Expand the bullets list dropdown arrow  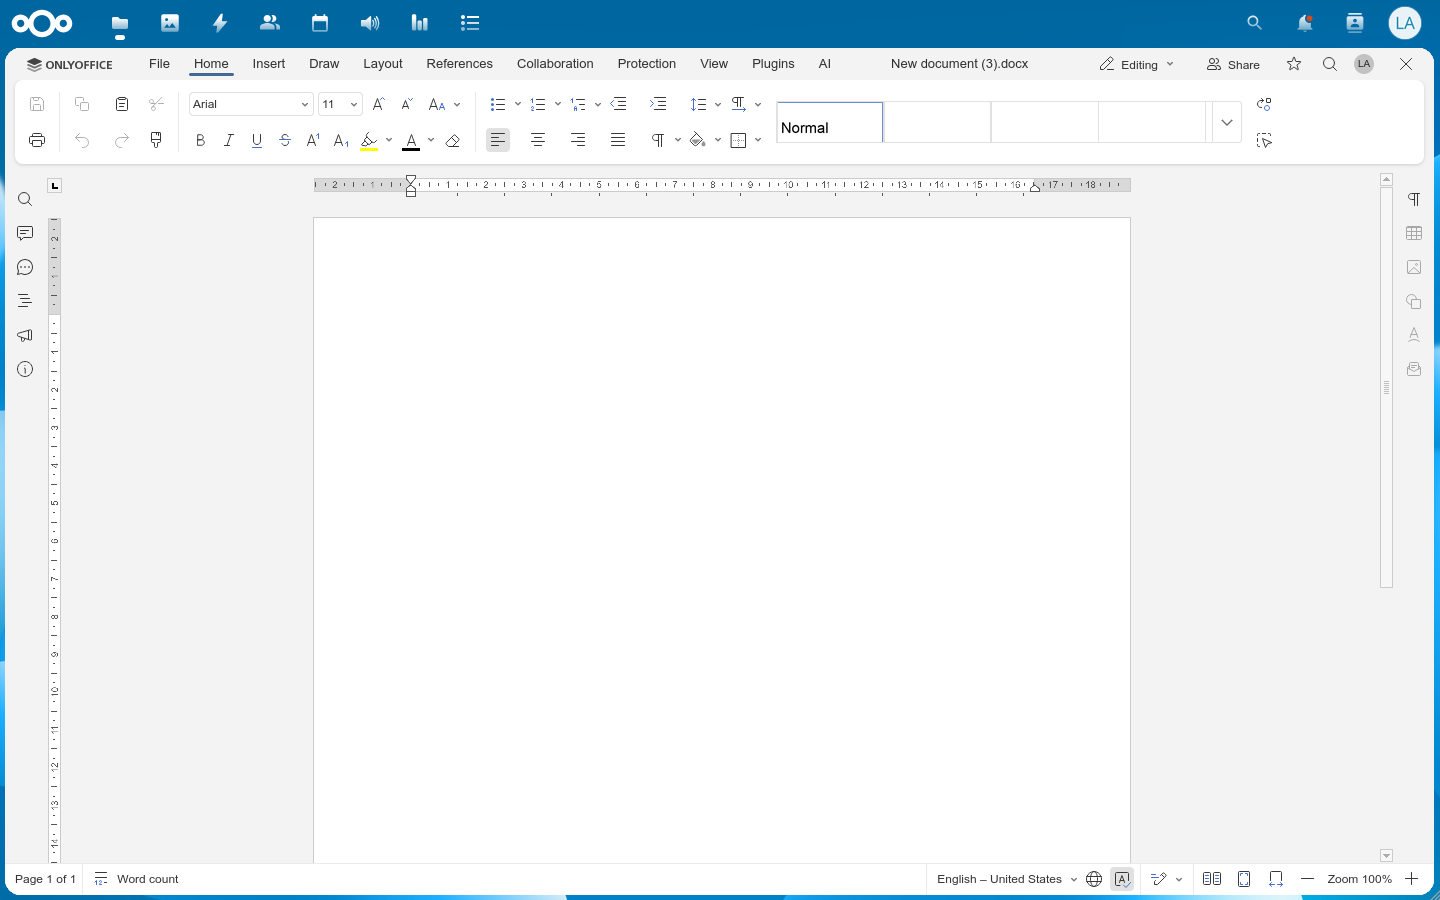pos(517,104)
